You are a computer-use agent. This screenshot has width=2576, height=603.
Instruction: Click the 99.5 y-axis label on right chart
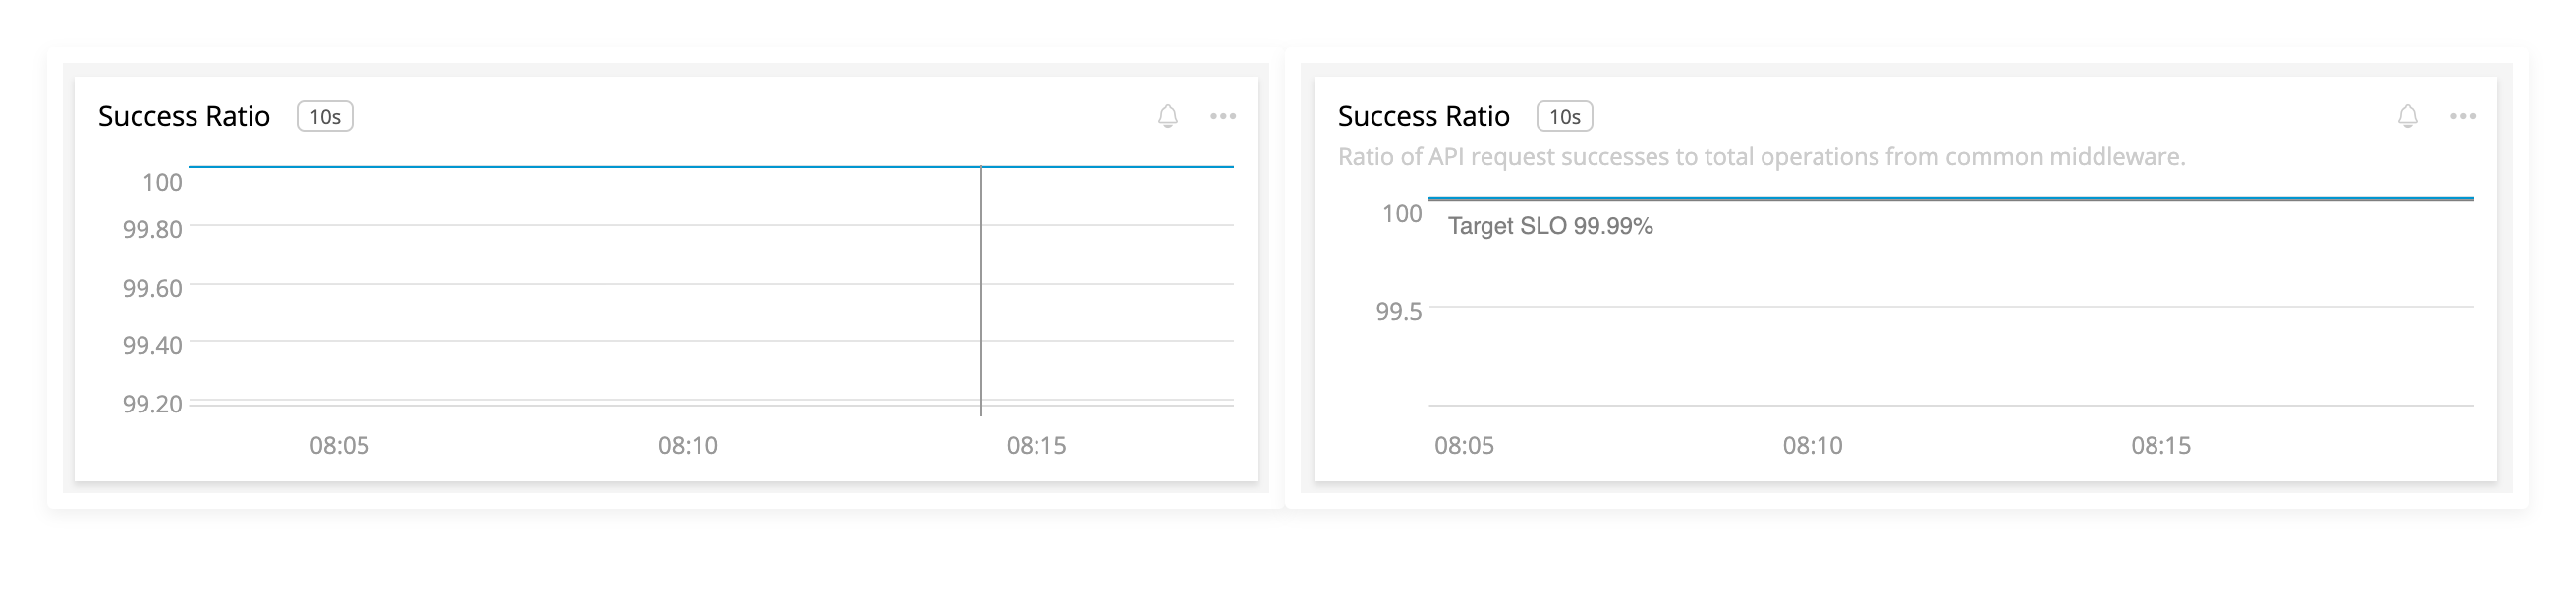(x=1399, y=312)
